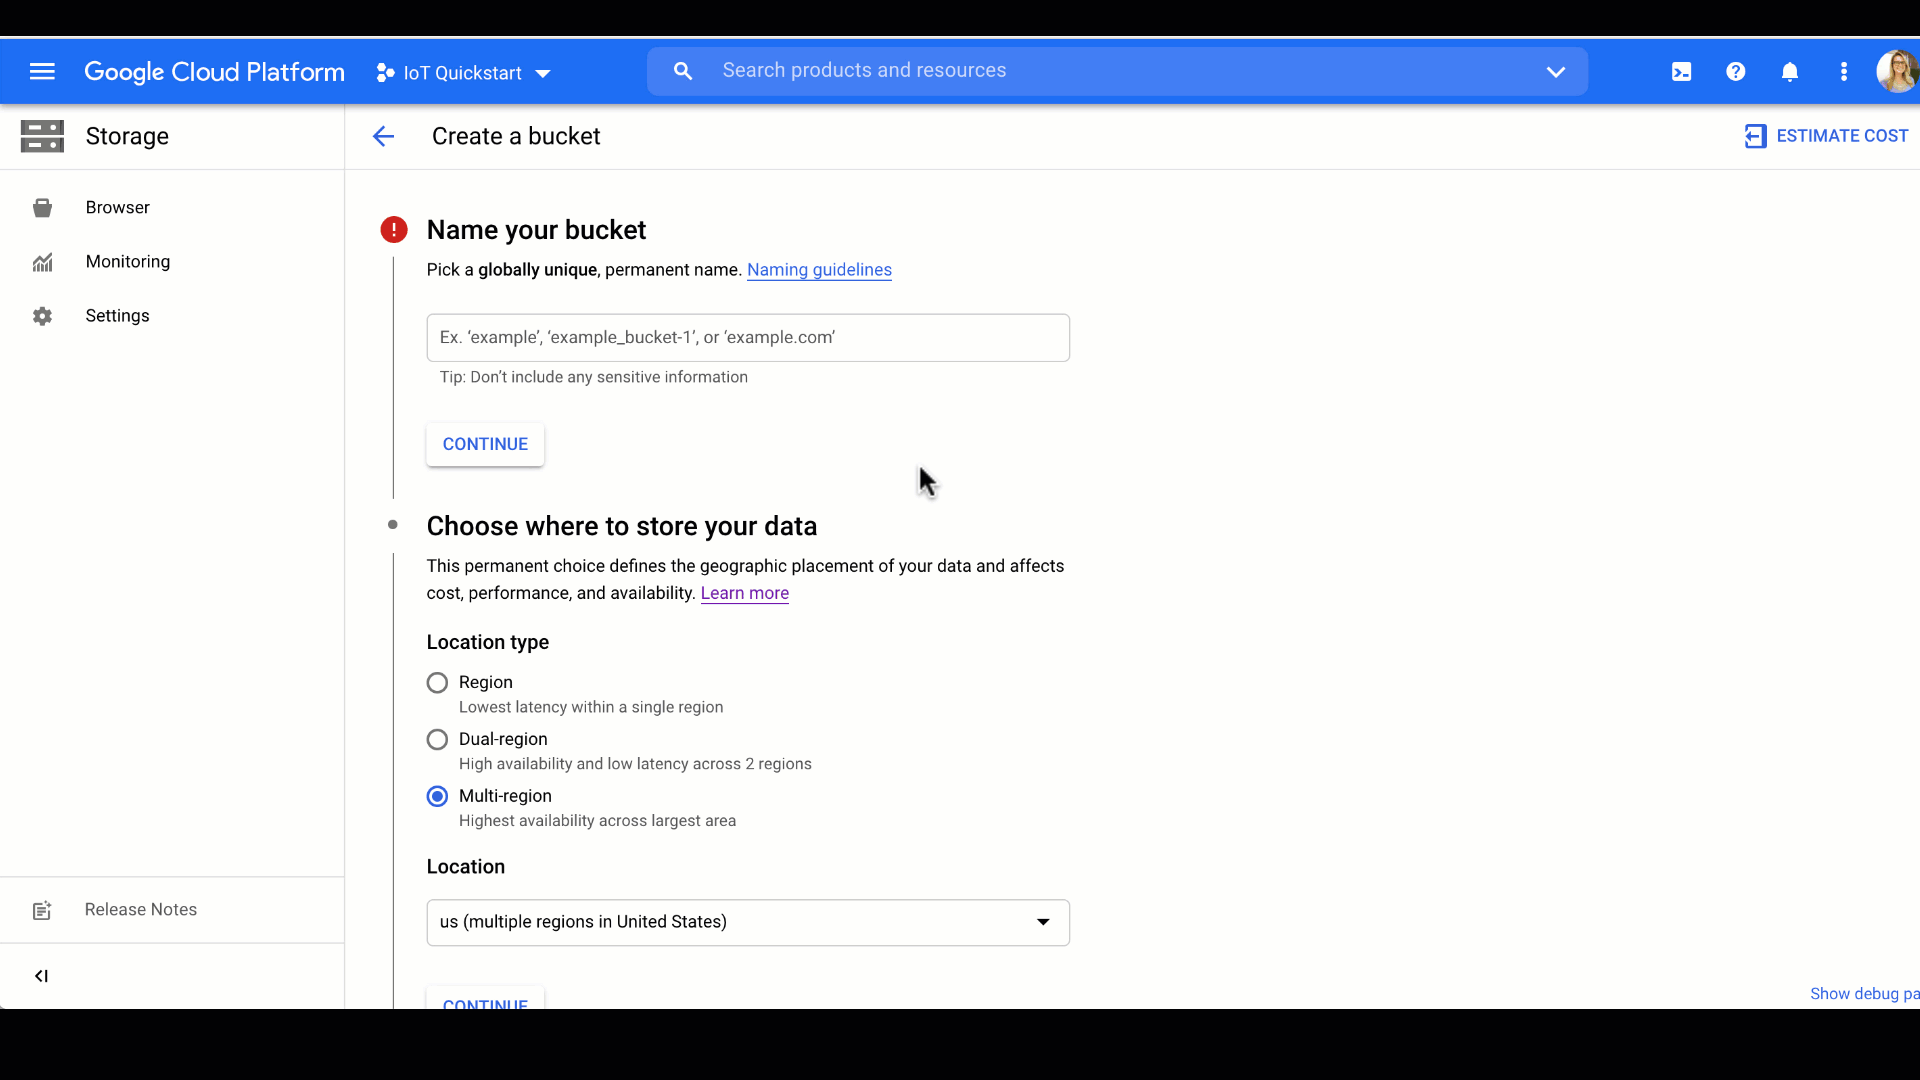Click the user account avatar
The width and height of the screenshot is (1920, 1080).
point(1897,72)
